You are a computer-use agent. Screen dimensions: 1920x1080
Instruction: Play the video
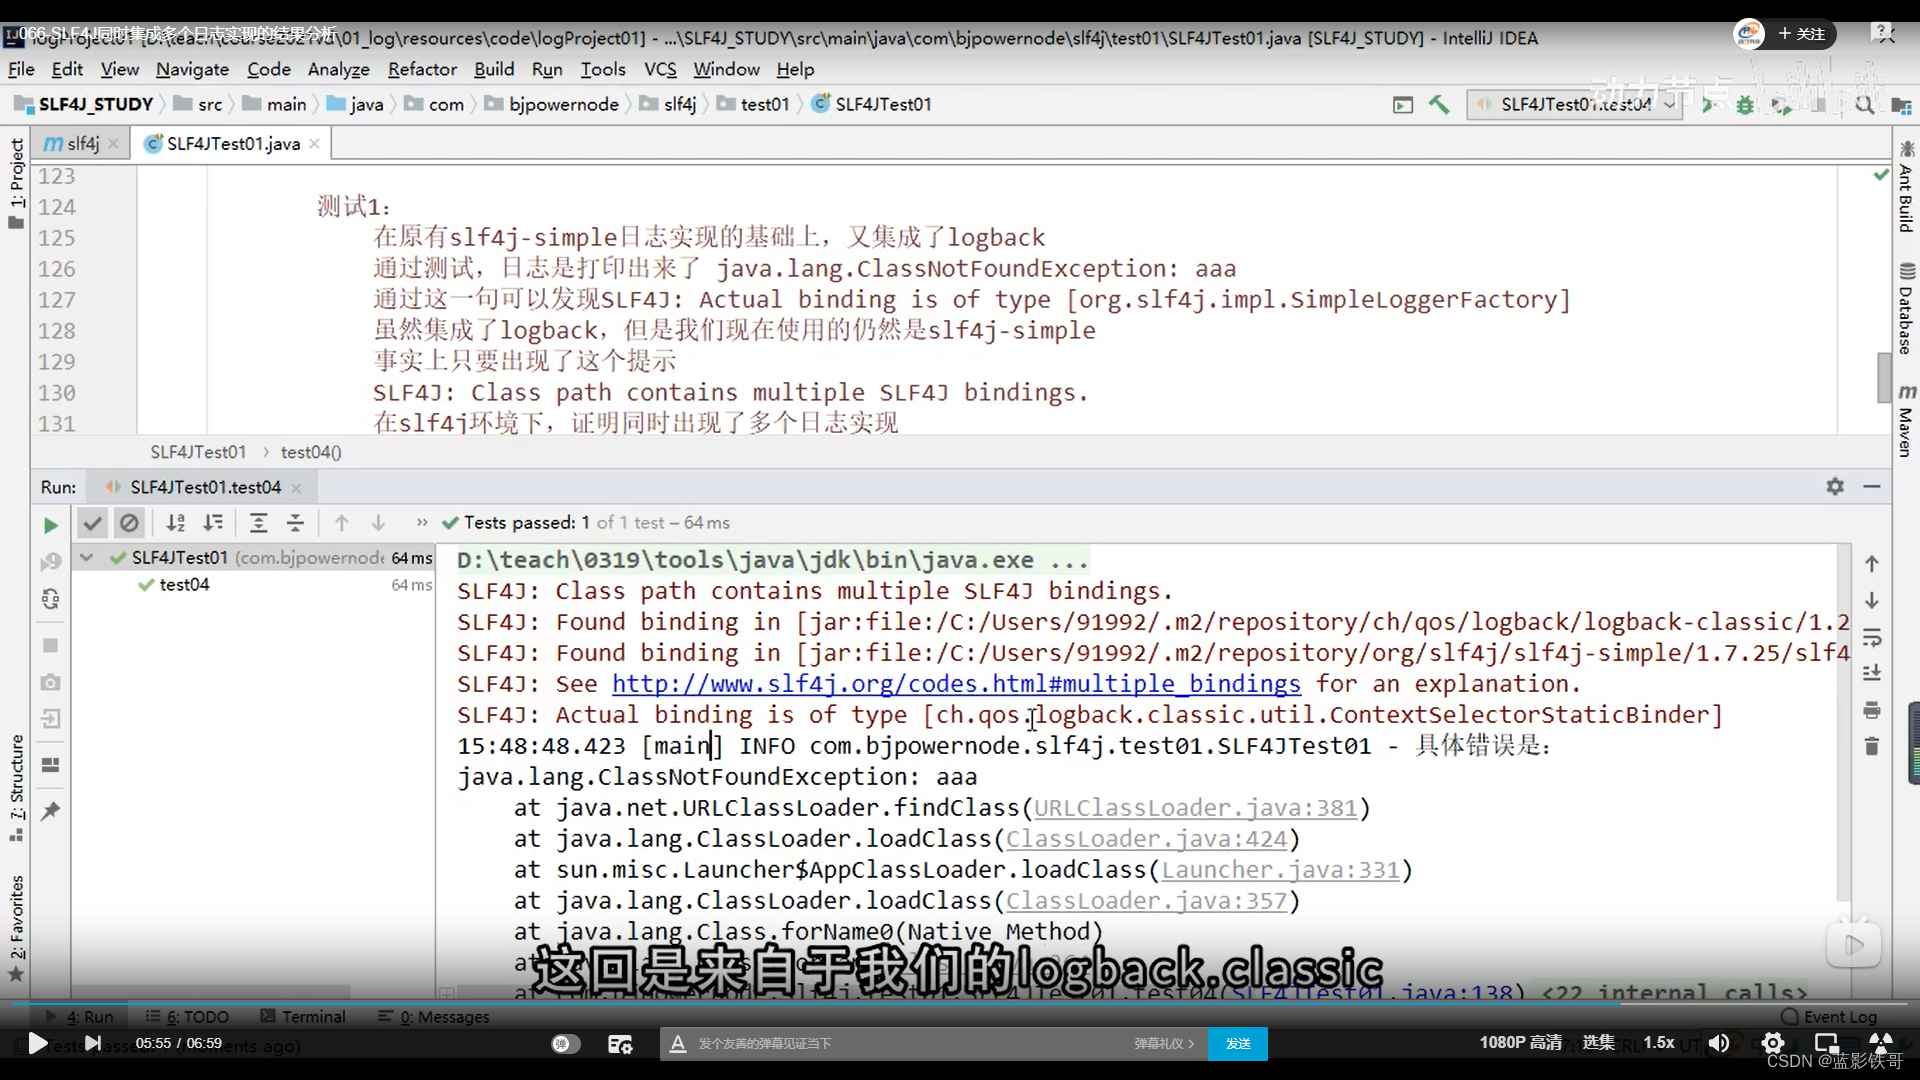37,1043
